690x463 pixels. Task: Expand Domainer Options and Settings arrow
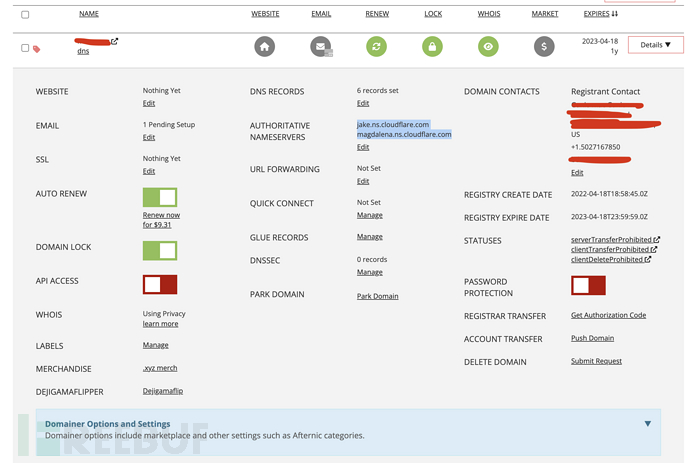(x=648, y=423)
